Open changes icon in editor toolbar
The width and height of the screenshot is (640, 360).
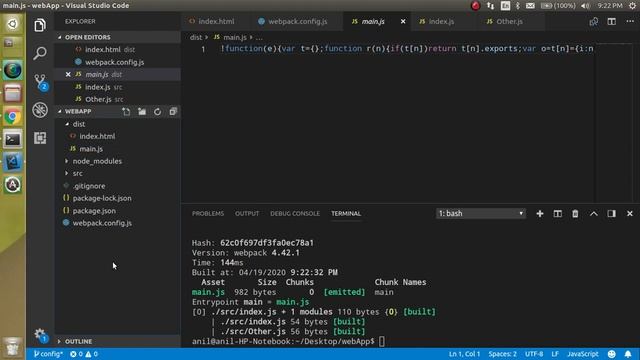point(593,21)
